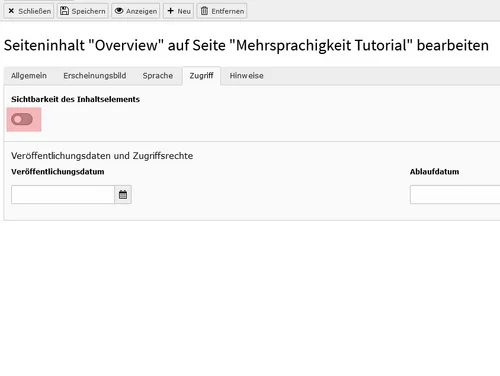Click the Entfernen button text
Viewport: 500px width, 376px height.
tap(228, 11)
